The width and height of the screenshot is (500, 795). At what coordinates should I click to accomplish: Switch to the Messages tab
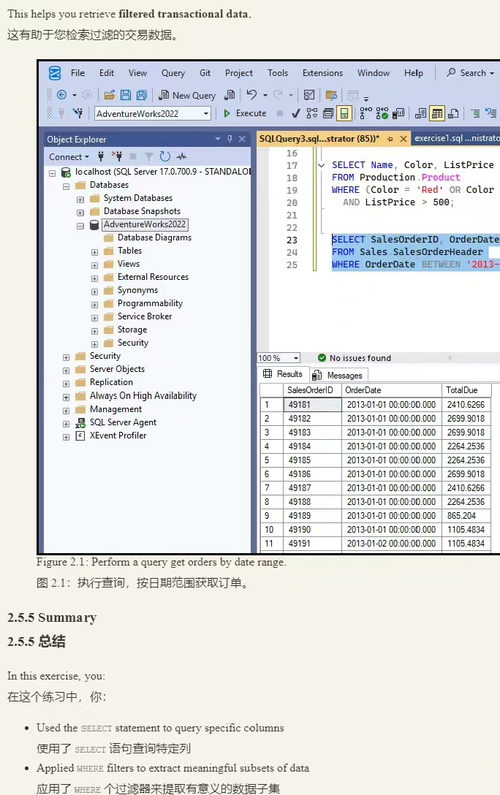[338, 375]
